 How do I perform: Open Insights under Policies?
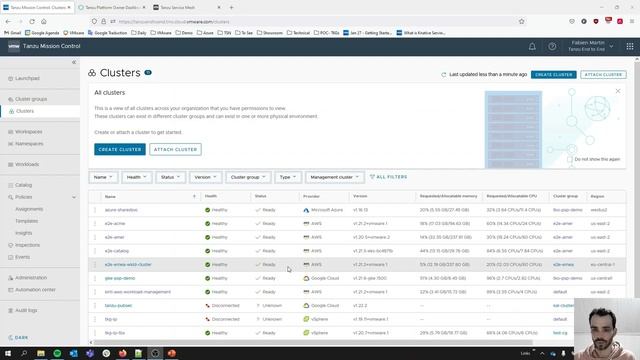[x=23, y=233]
